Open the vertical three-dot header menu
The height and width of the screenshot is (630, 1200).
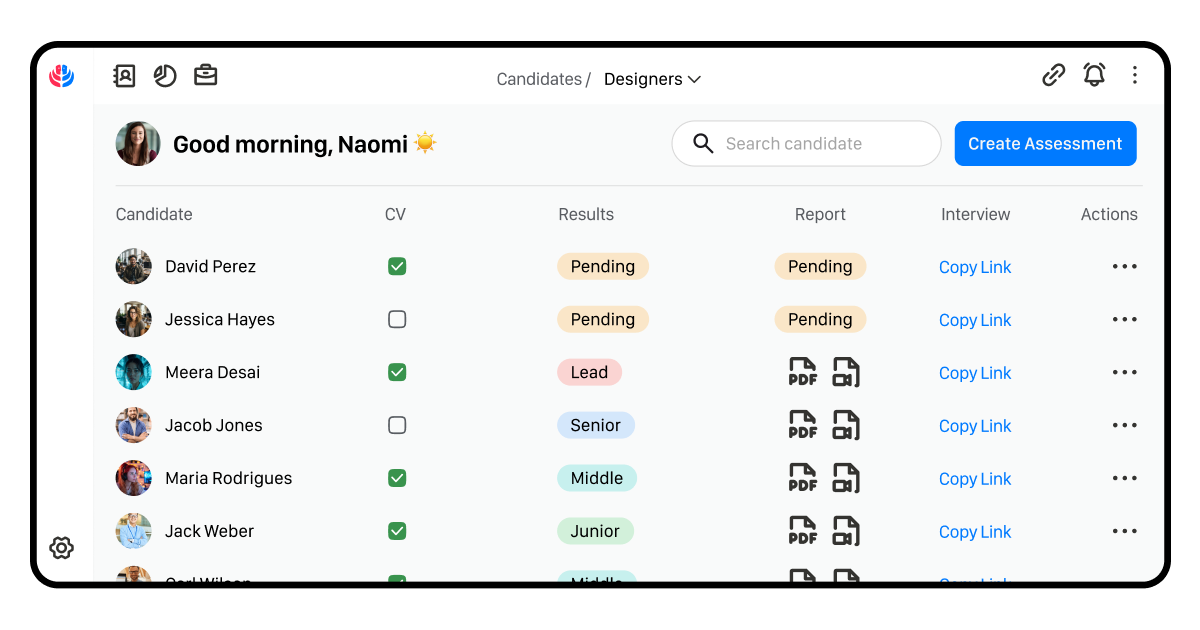point(1135,75)
